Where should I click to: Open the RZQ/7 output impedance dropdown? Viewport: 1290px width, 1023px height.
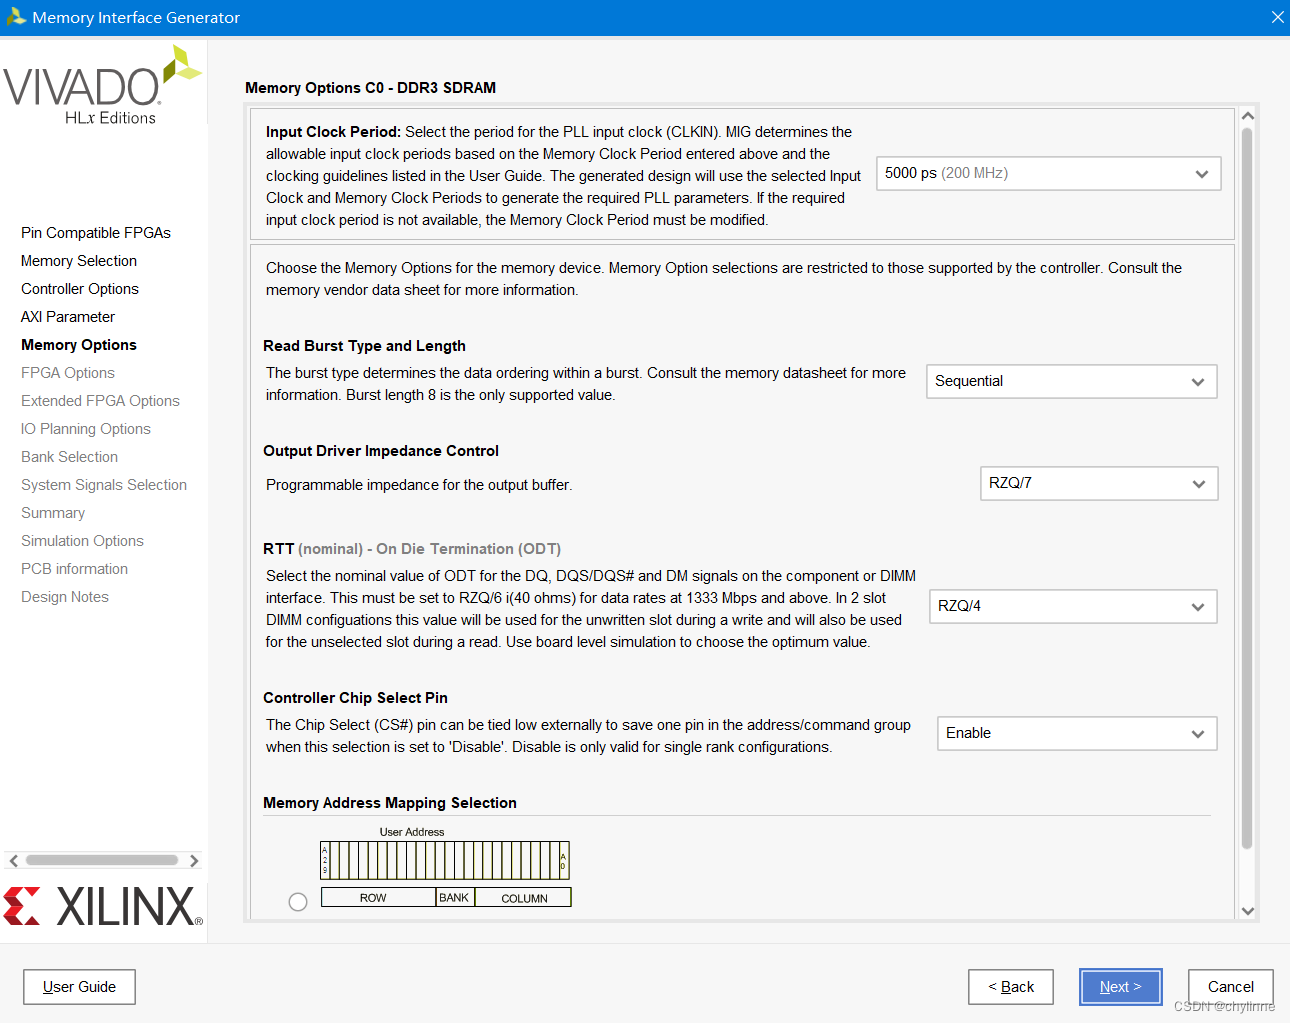click(1098, 484)
